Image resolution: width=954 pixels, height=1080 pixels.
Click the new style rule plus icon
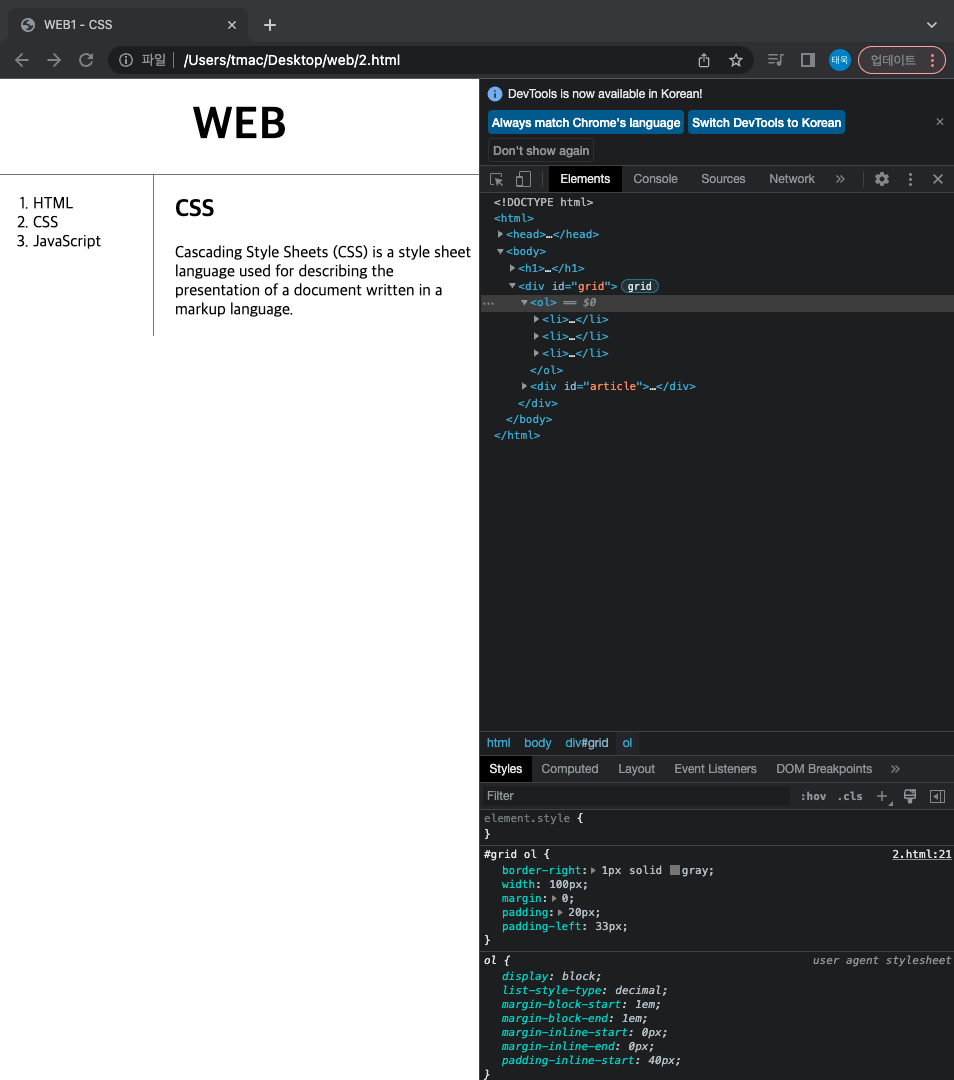coord(881,796)
